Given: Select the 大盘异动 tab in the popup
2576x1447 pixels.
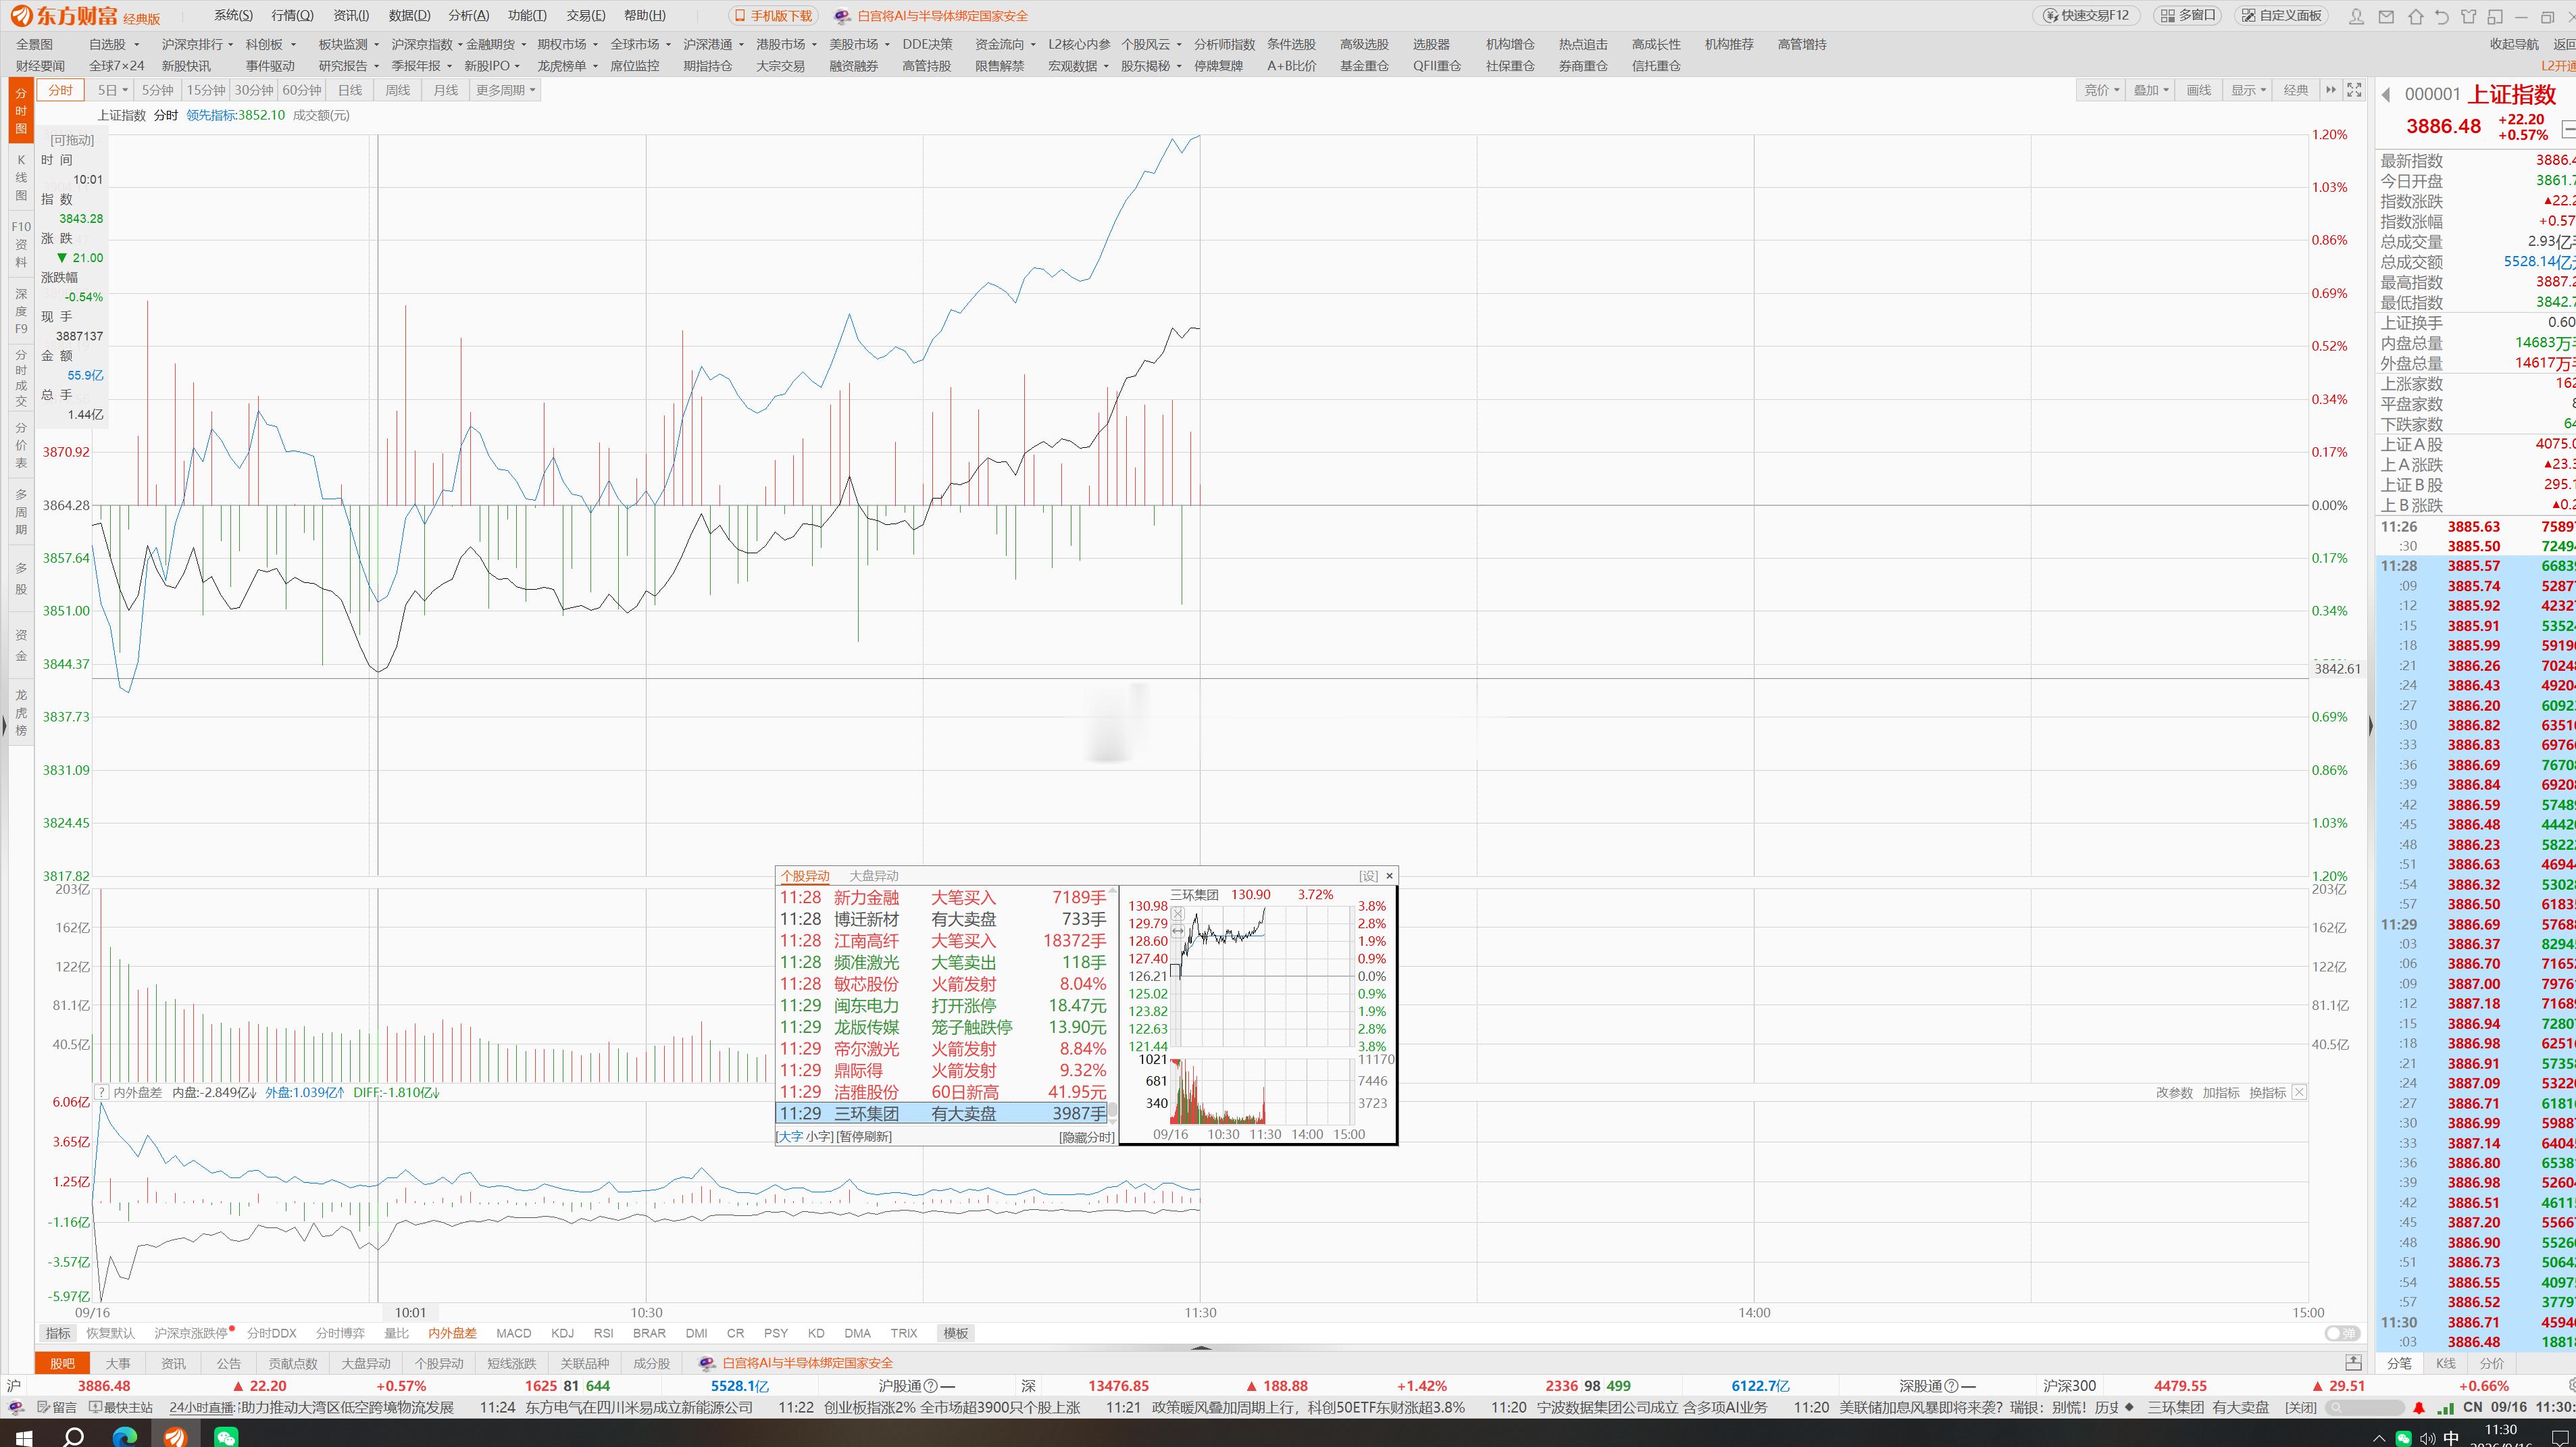Looking at the screenshot, I should [x=873, y=876].
